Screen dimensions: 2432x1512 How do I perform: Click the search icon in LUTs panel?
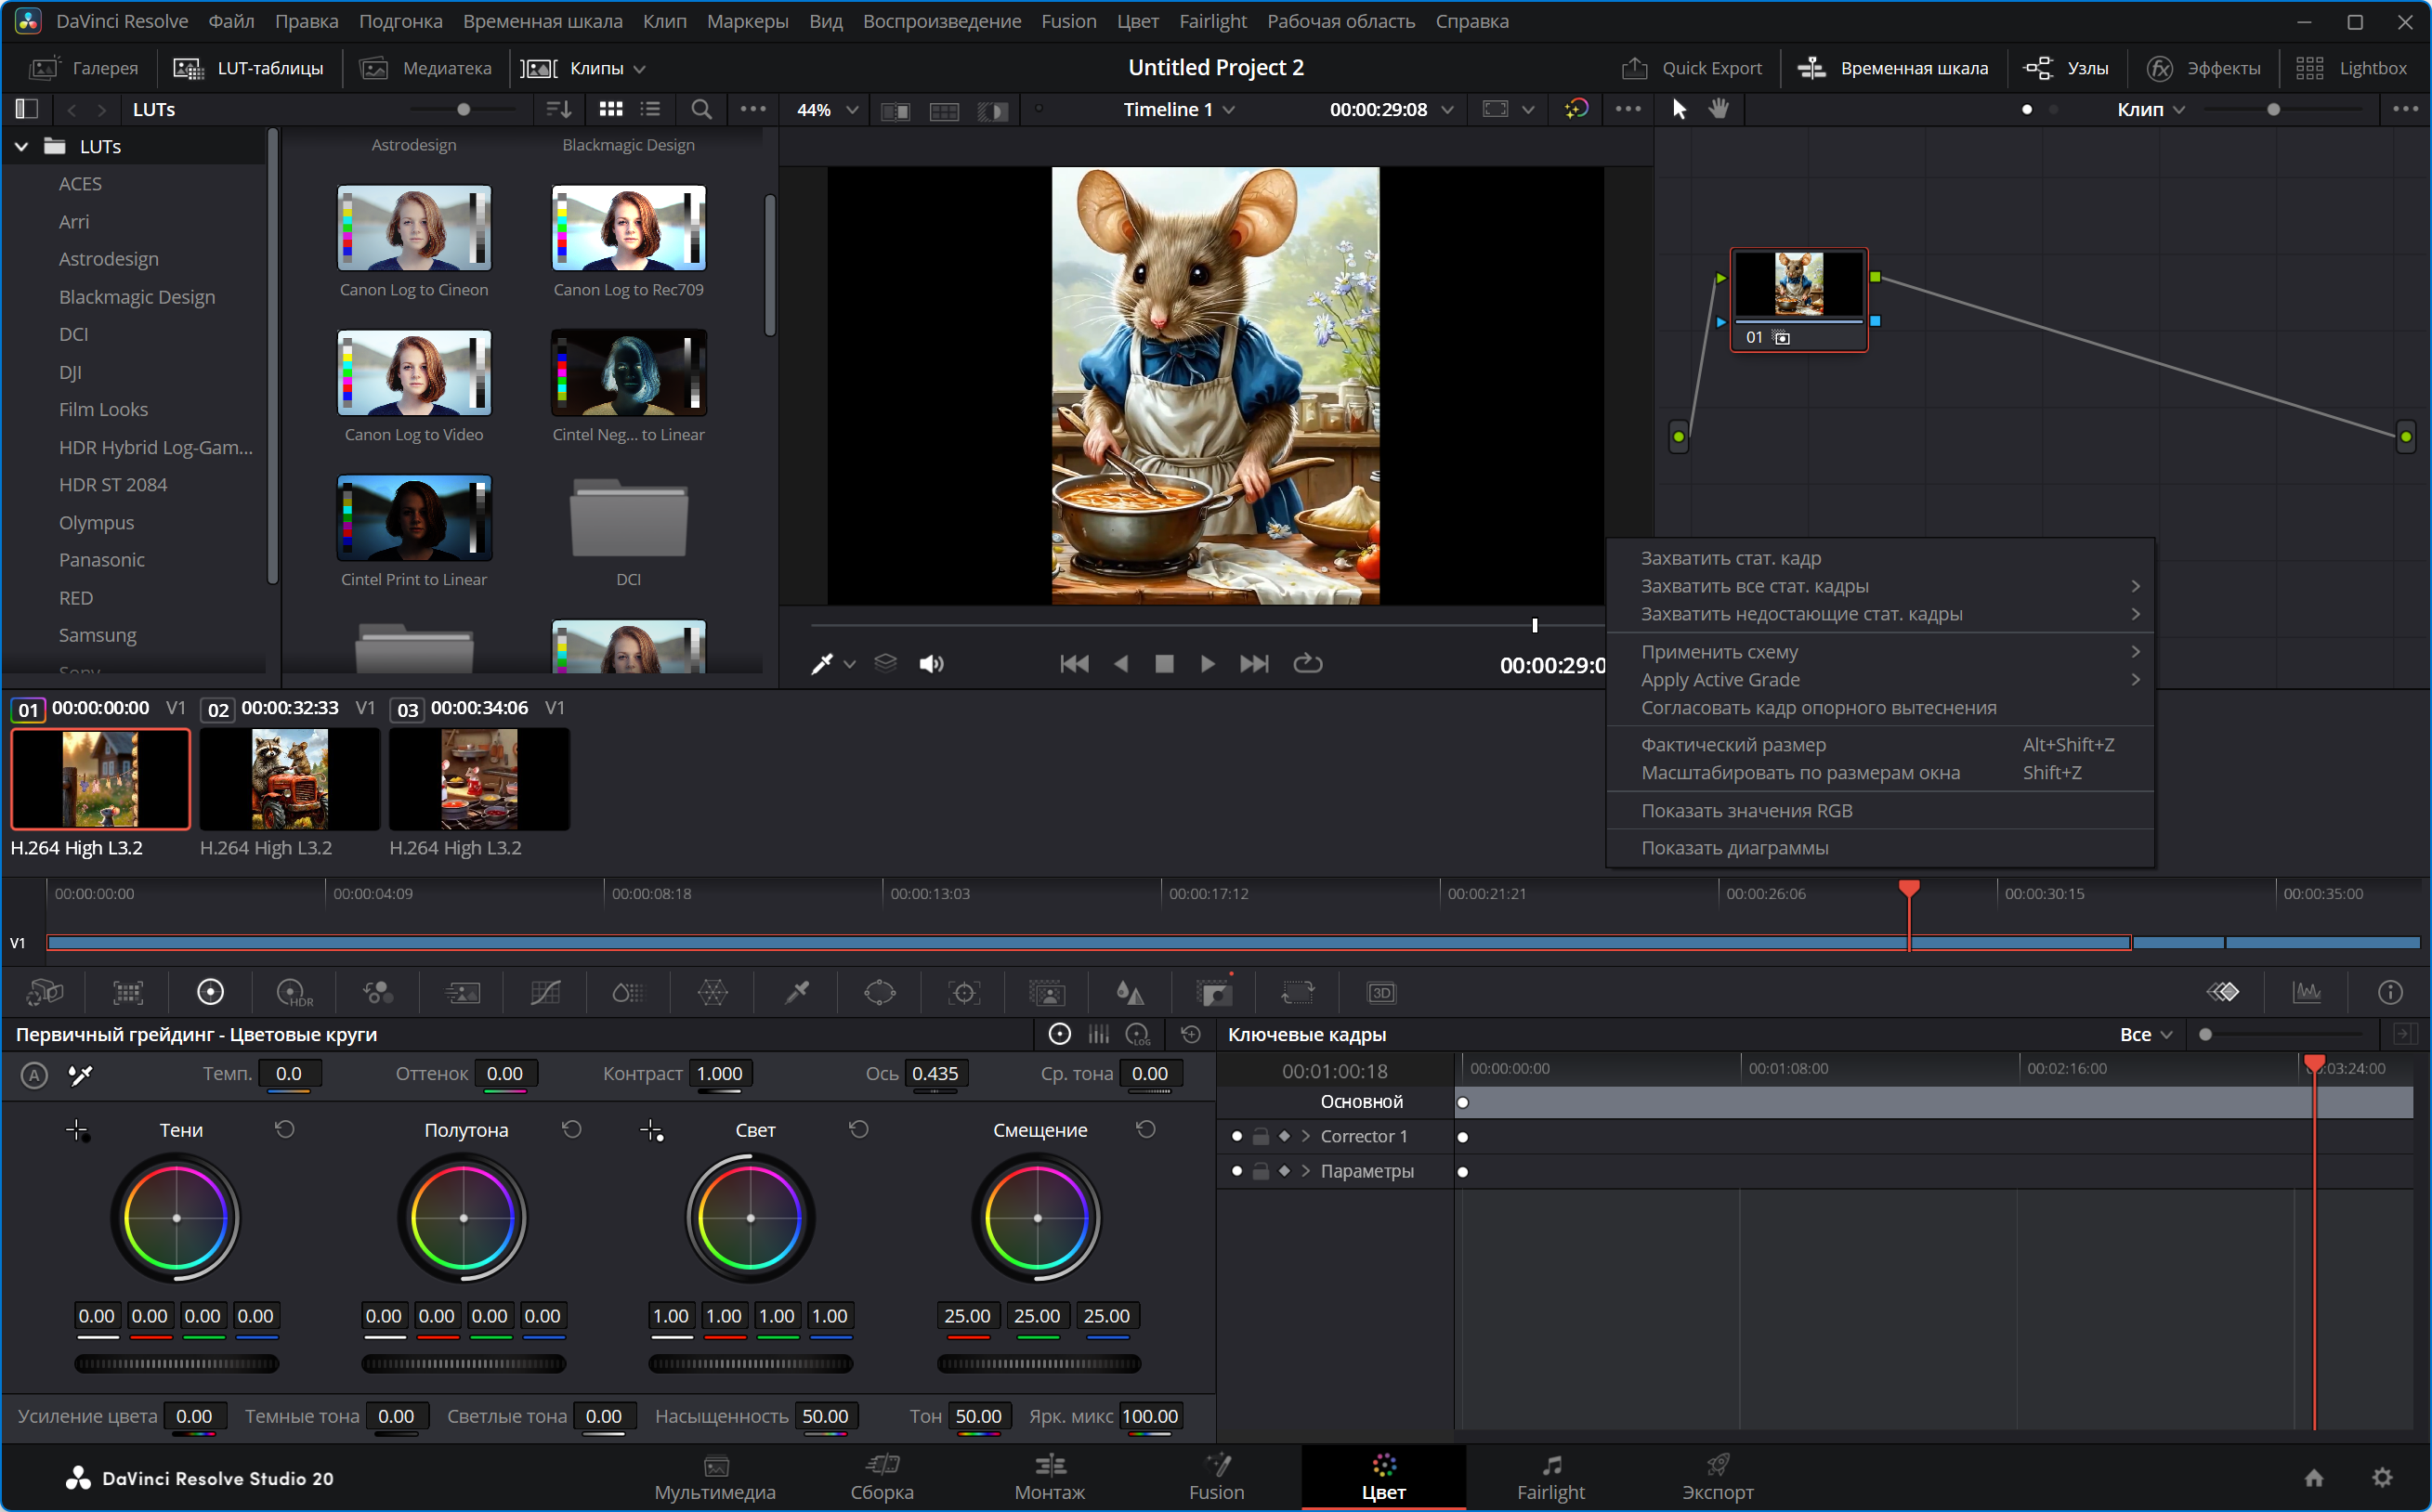pyautogui.click(x=701, y=109)
